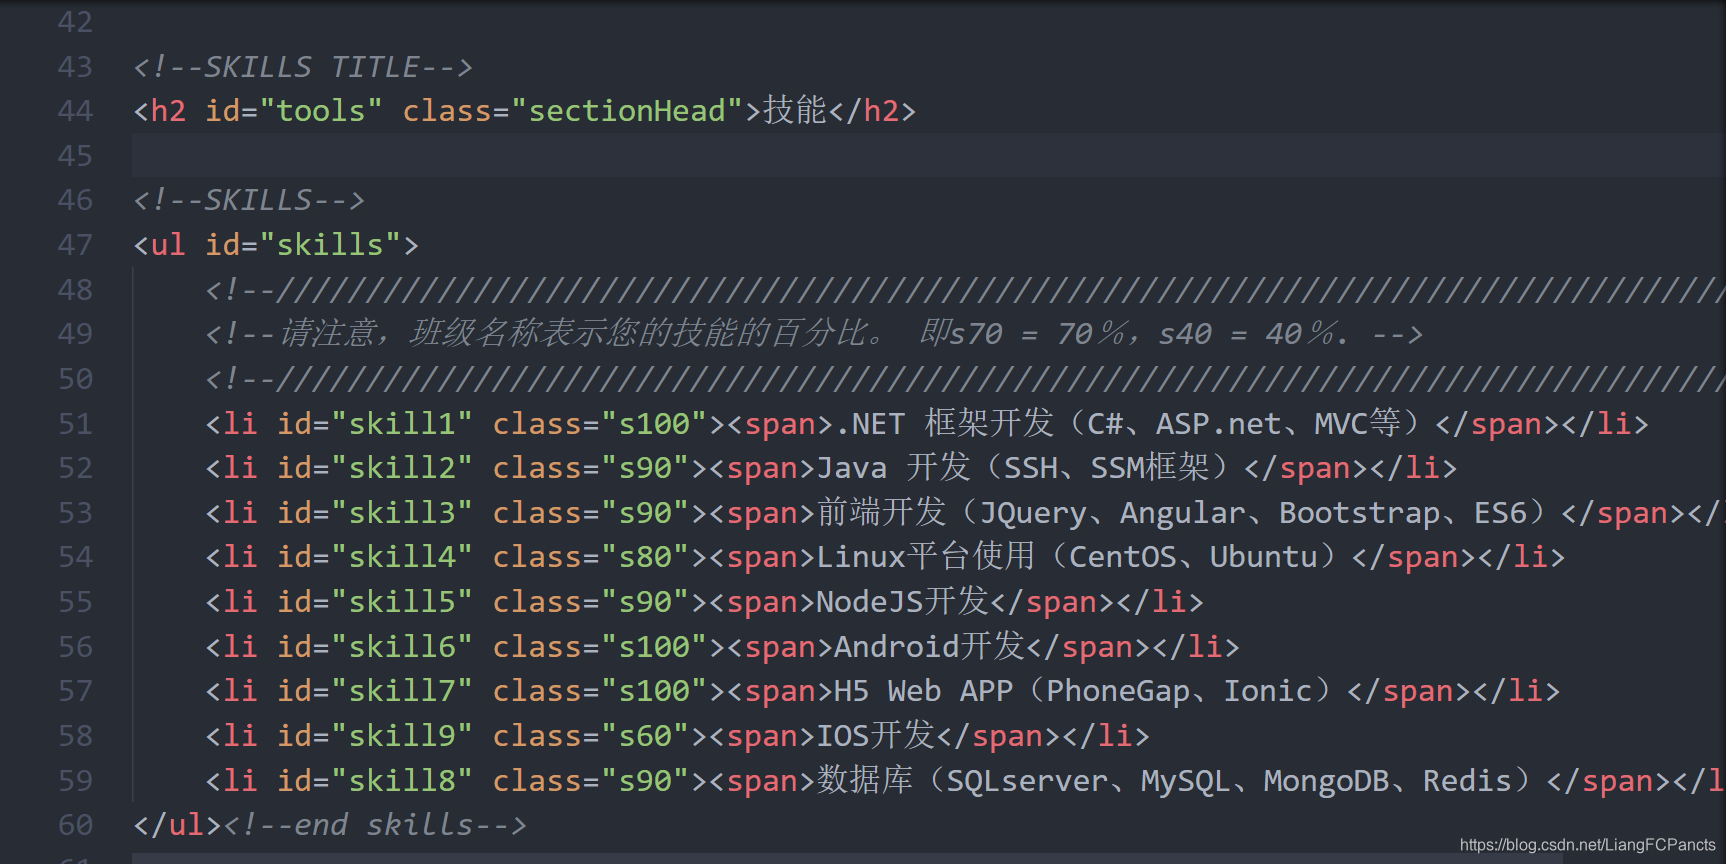The height and width of the screenshot is (864, 1726).
Task: Click the "skill9" id value
Action: tap(402, 736)
